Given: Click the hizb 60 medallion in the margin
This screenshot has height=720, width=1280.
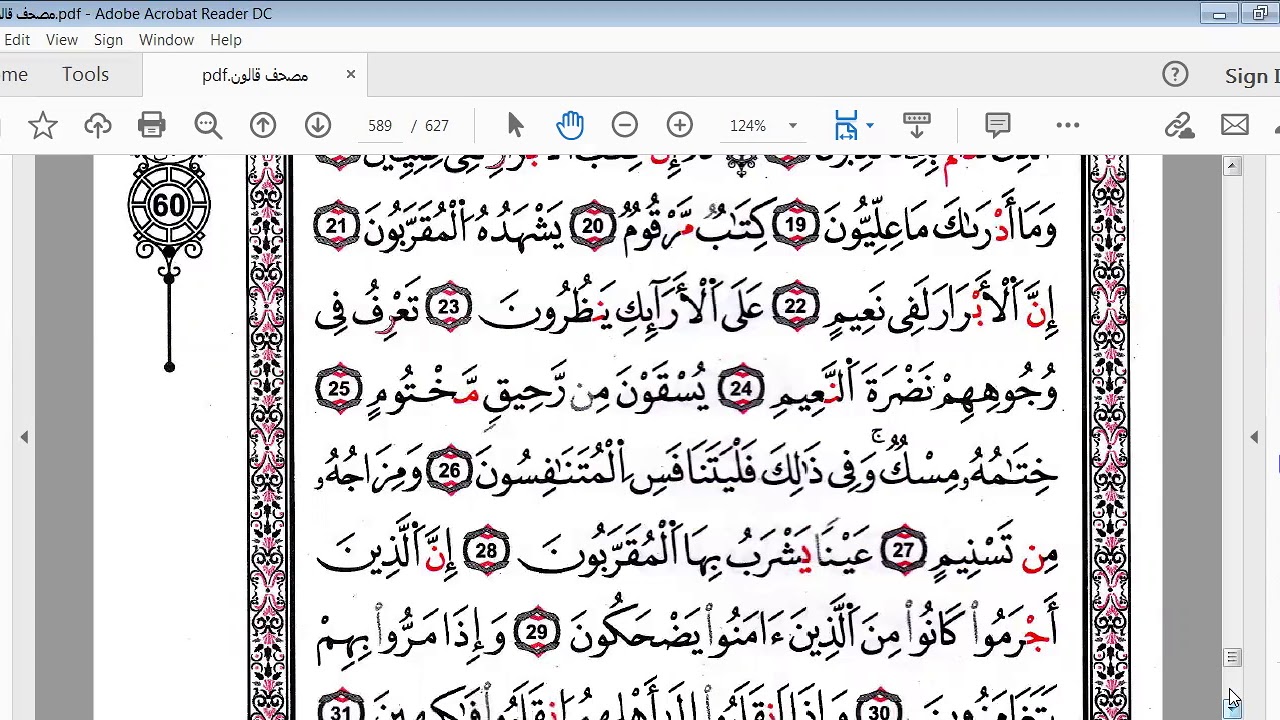Looking at the screenshot, I should [x=169, y=206].
